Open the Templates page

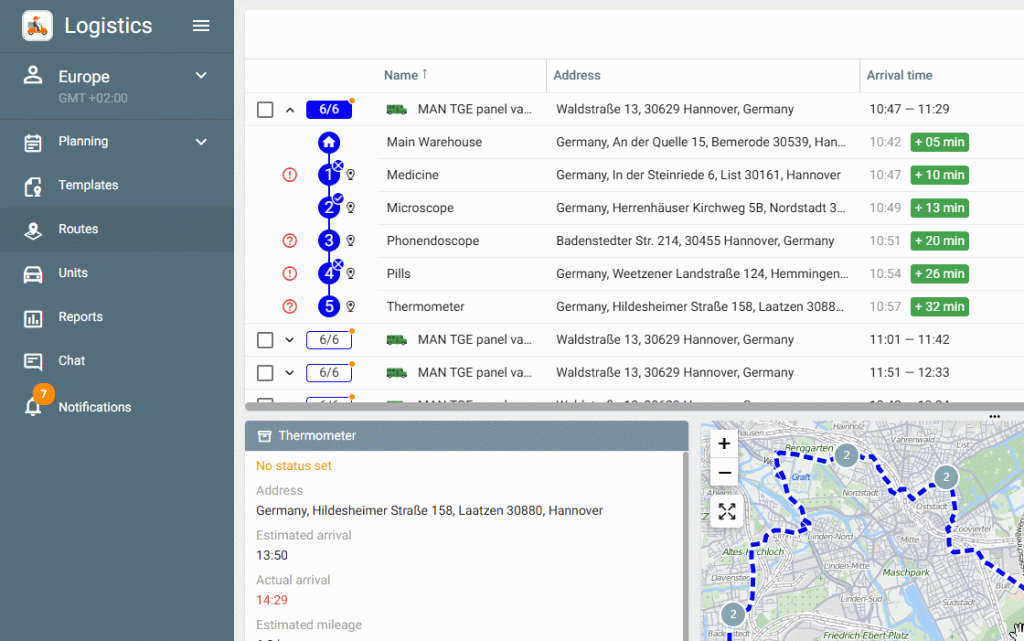pos(88,185)
